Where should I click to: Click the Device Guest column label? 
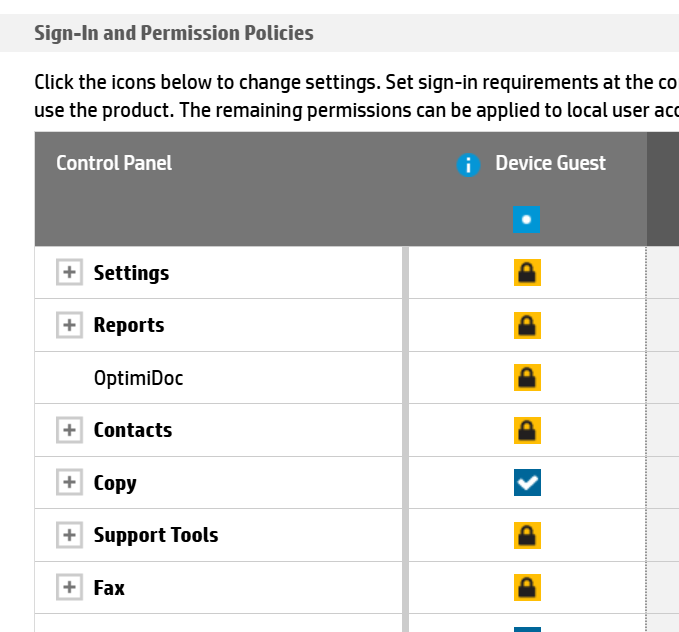pyautogui.click(x=550, y=163)
